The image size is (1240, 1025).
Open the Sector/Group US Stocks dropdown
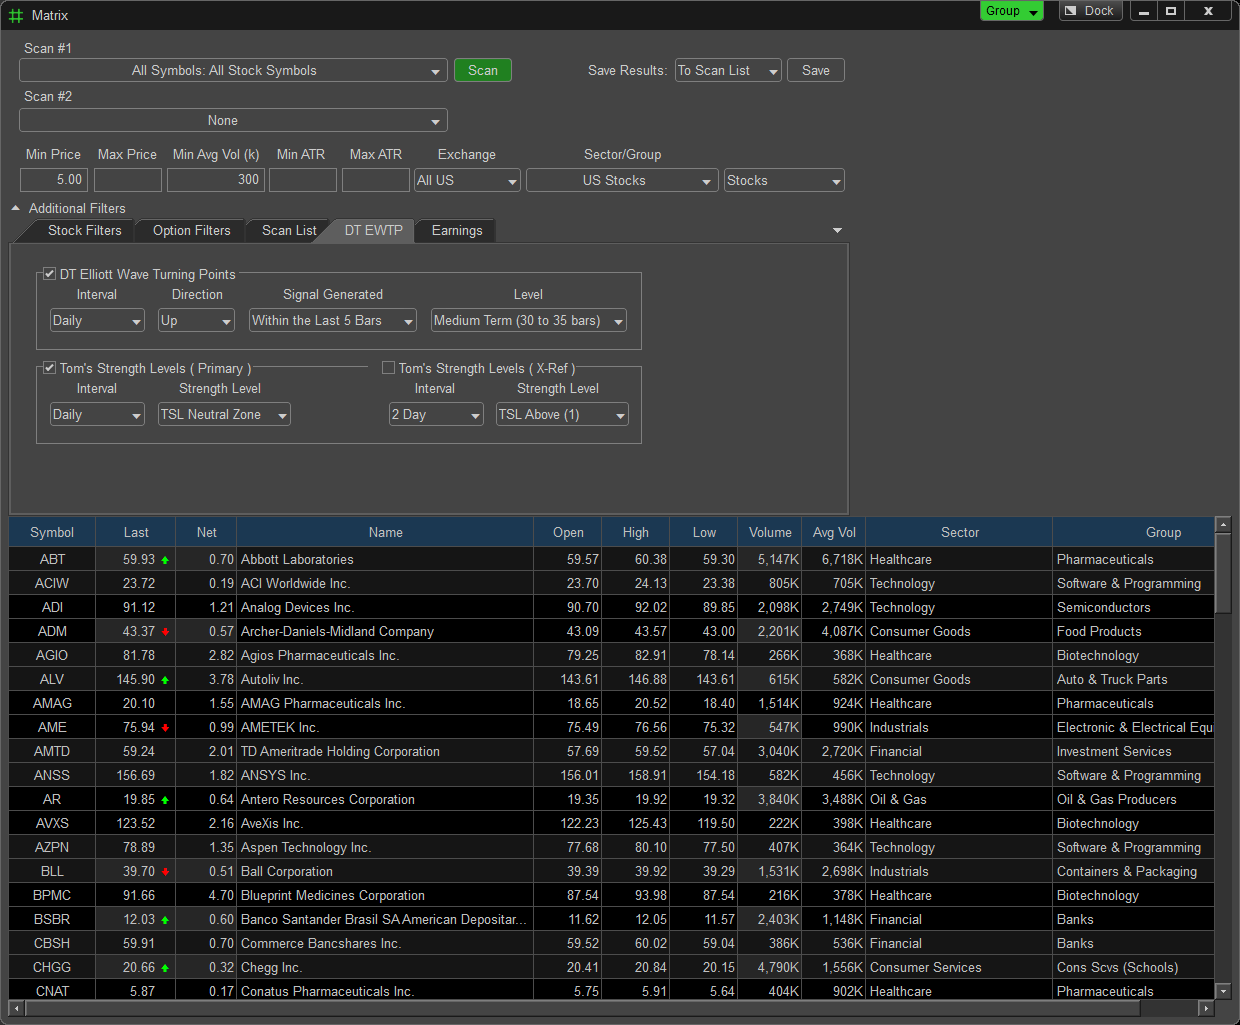click(622, 180)
